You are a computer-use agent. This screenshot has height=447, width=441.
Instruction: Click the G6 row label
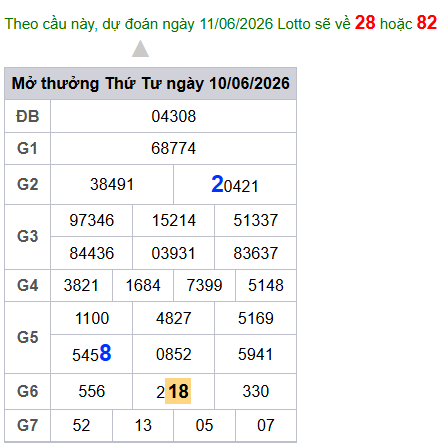28,391
